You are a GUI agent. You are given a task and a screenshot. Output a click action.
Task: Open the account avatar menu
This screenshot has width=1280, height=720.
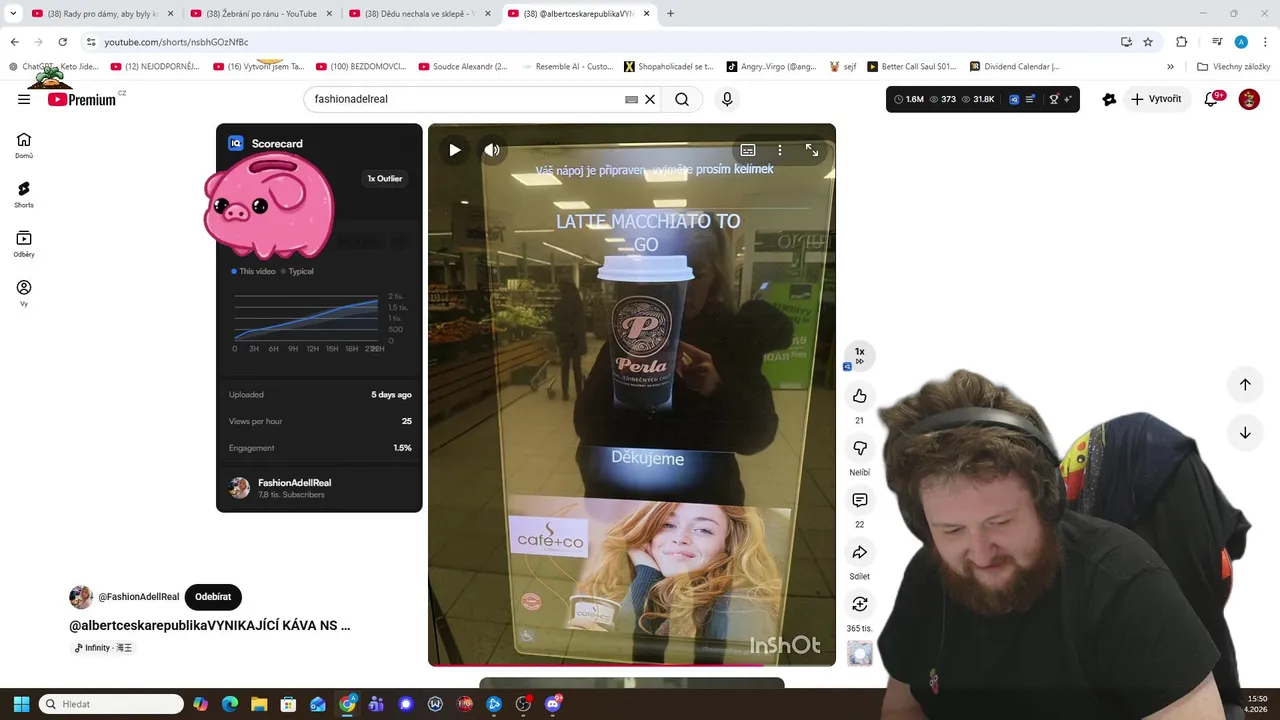pos(1249,99)
